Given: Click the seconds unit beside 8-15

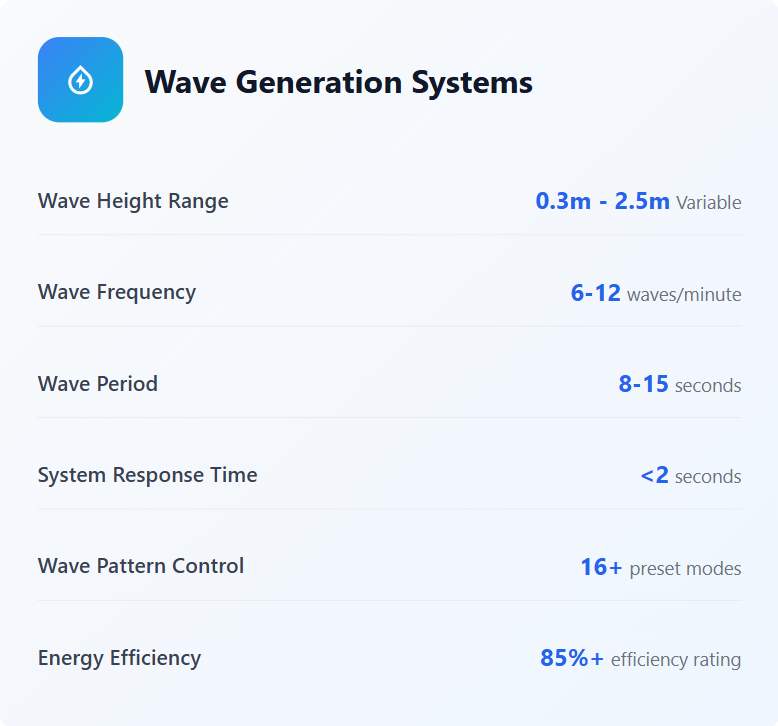Looking at the screenshot, I should (708, 386).
